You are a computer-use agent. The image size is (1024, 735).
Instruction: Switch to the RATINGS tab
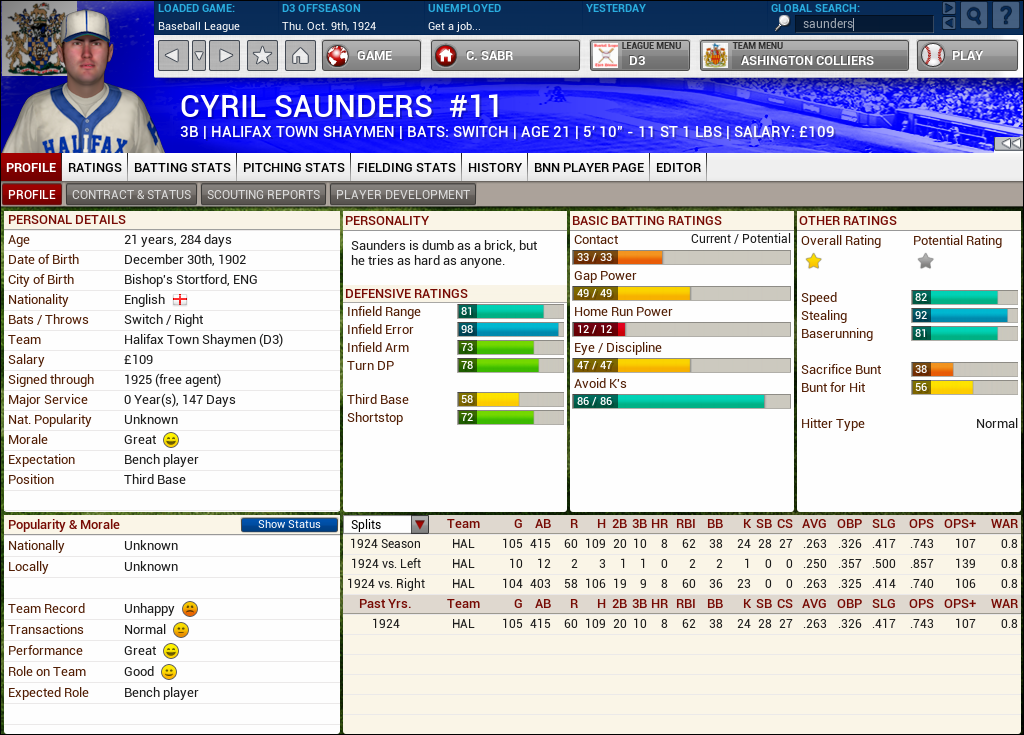tap(96, 167)
